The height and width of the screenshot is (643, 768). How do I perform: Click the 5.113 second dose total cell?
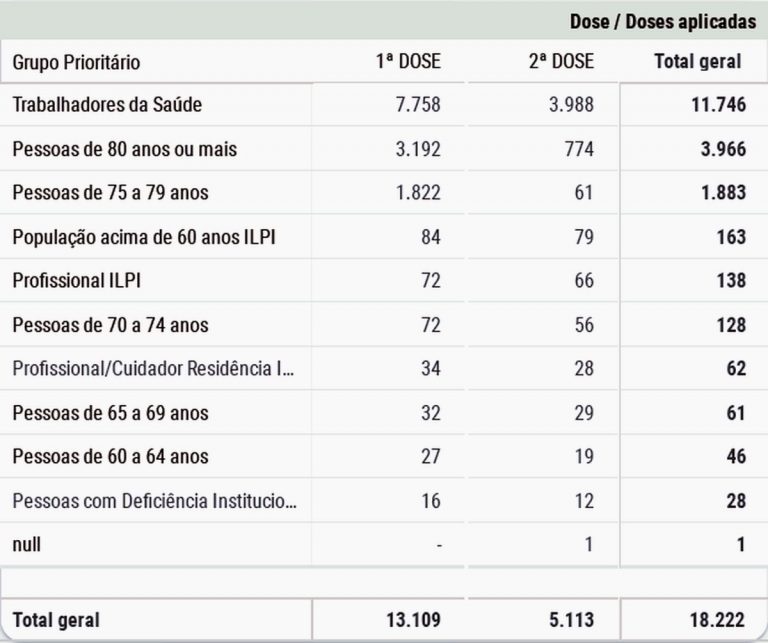[566, 621]
